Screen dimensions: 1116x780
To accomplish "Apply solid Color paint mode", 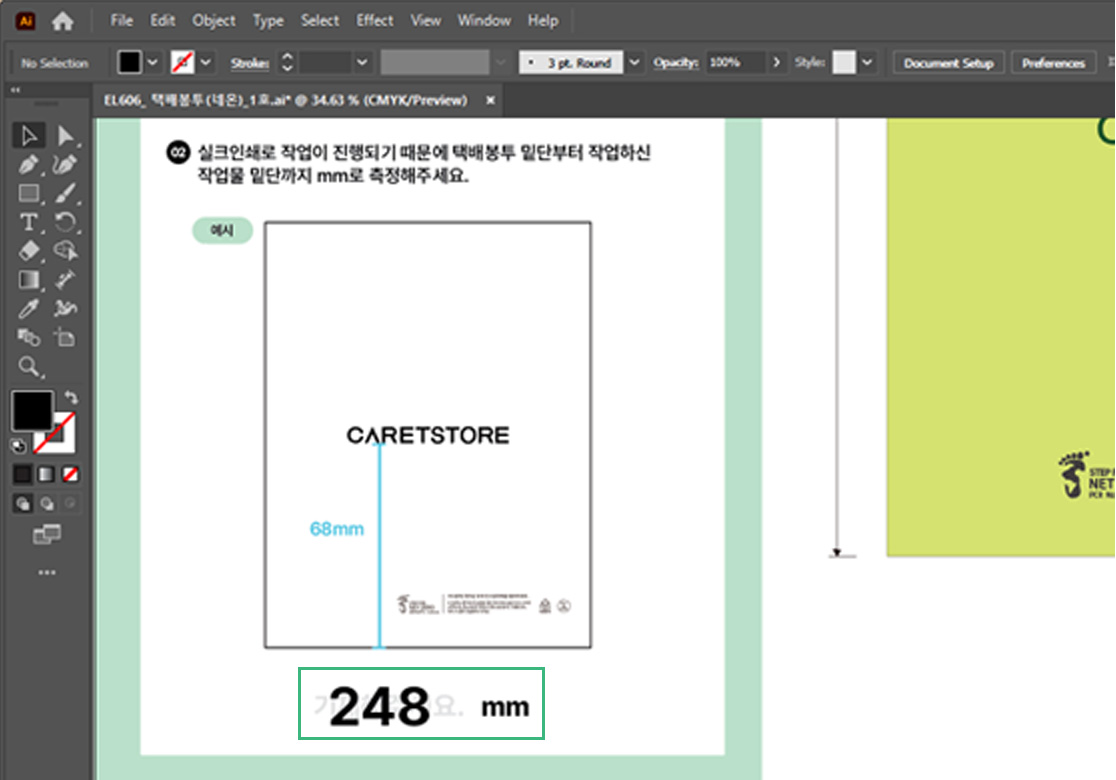I will pyautogui.click(x=23, y=474).
